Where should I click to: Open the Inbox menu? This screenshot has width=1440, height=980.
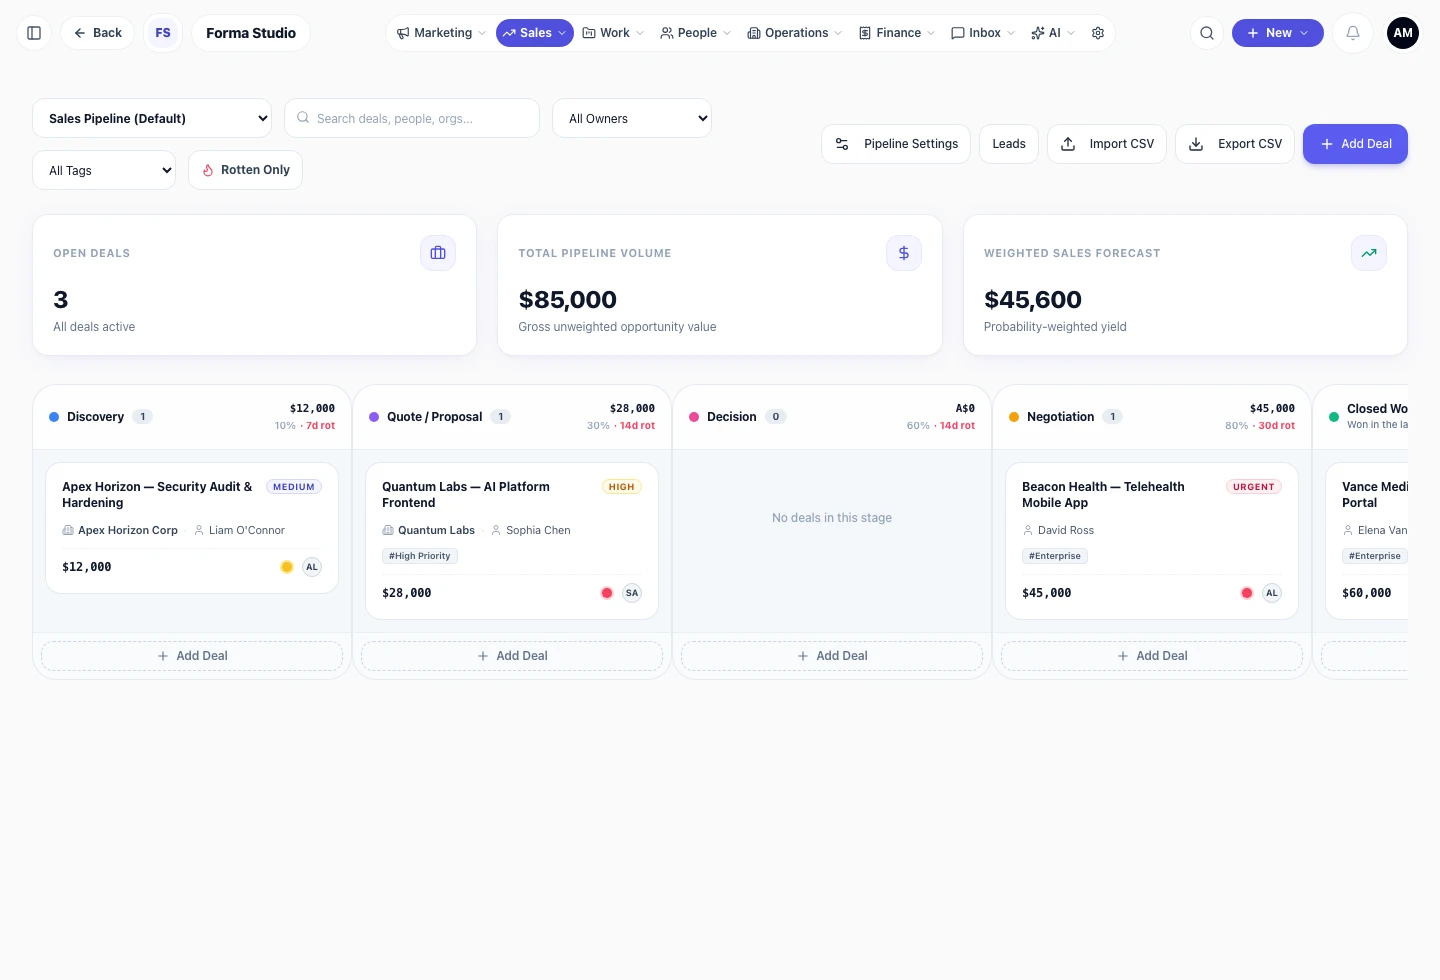[983, 33]
